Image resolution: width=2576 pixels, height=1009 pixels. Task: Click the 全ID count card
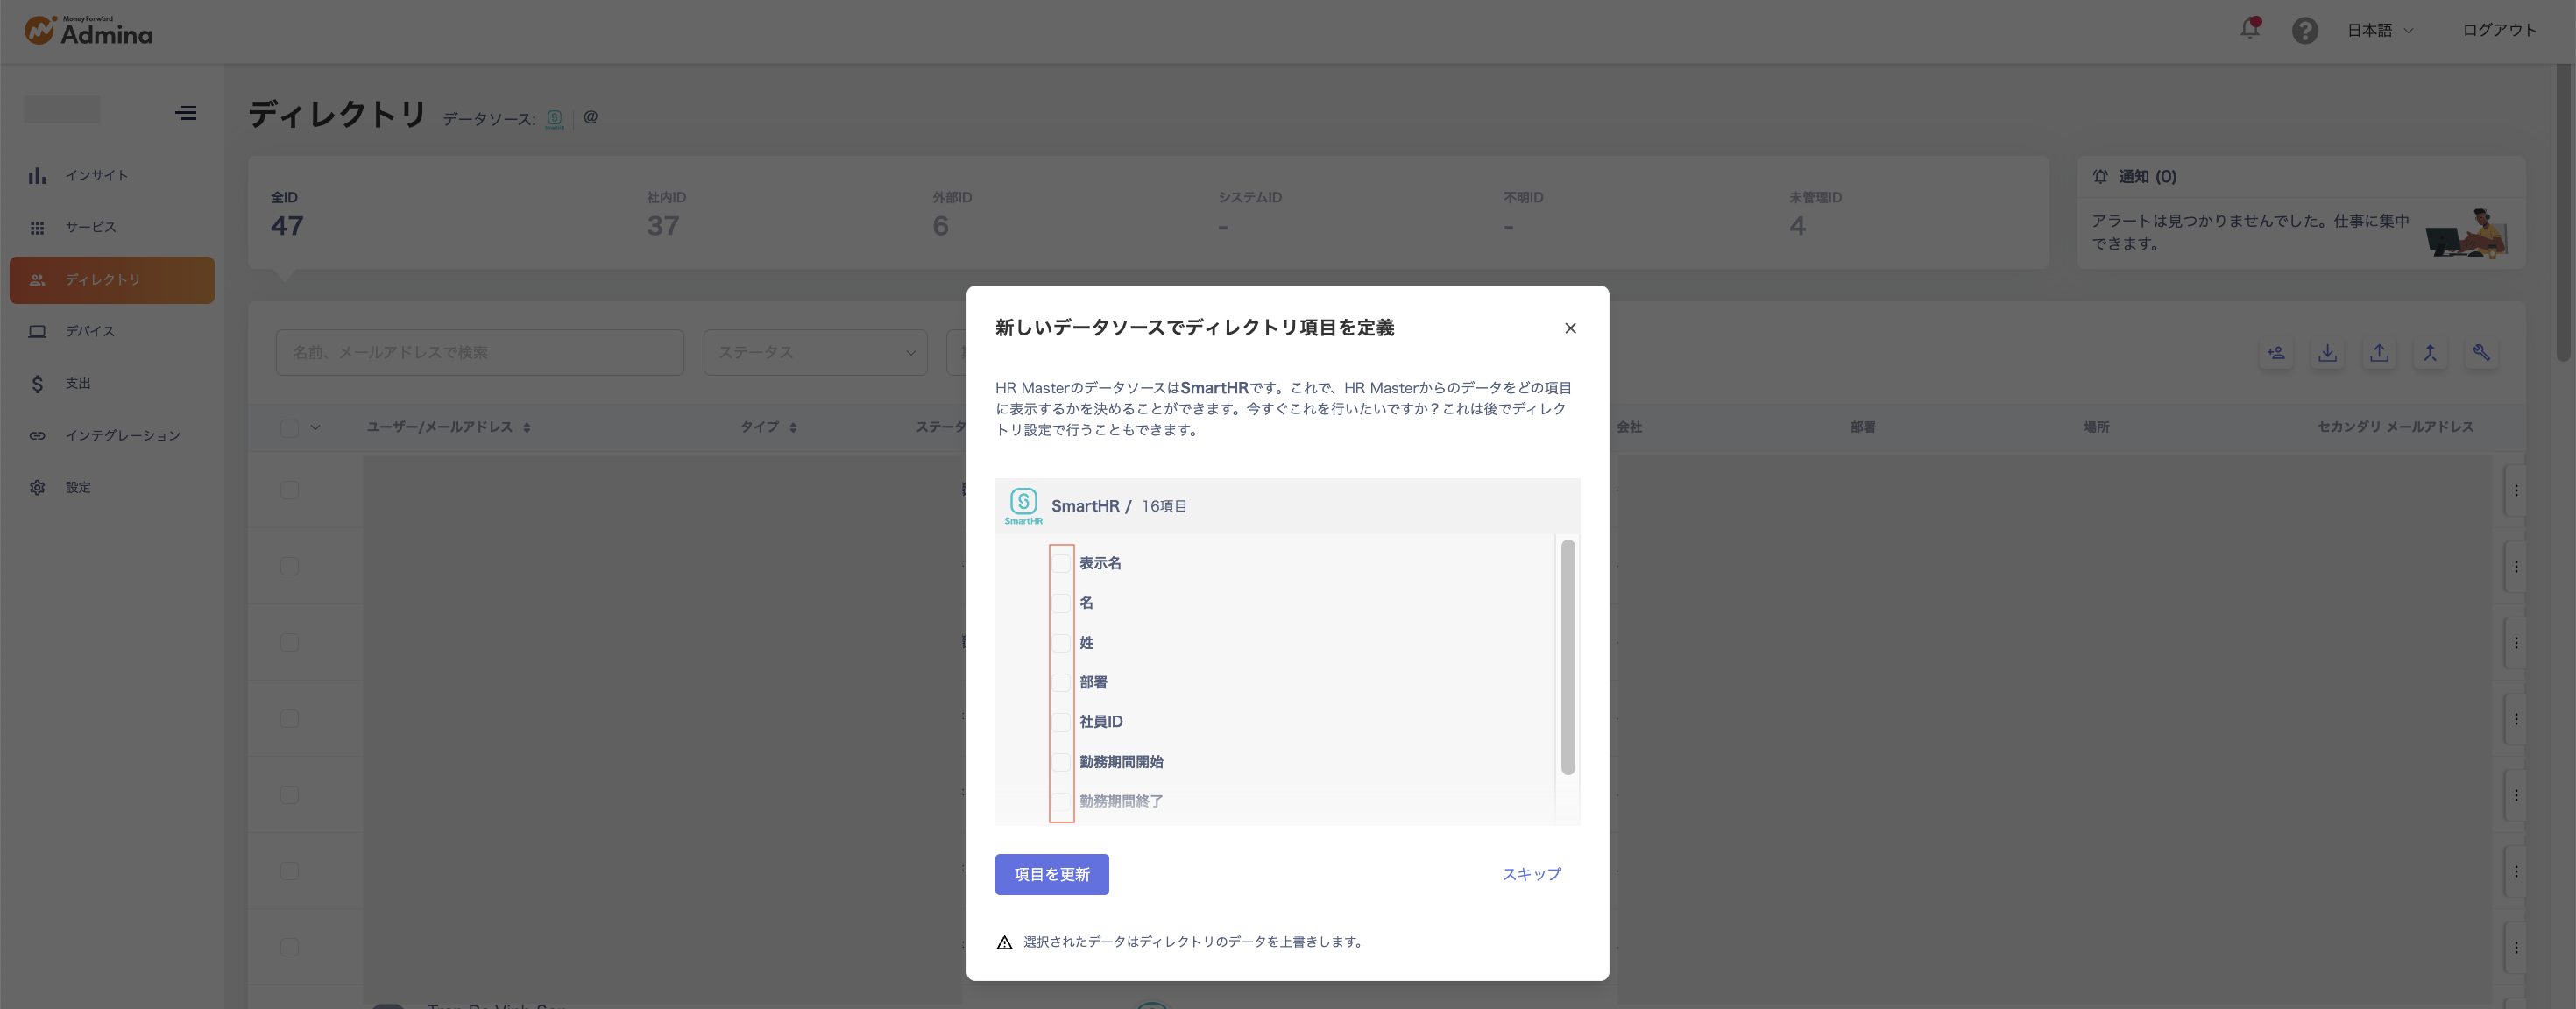point(287,214)
